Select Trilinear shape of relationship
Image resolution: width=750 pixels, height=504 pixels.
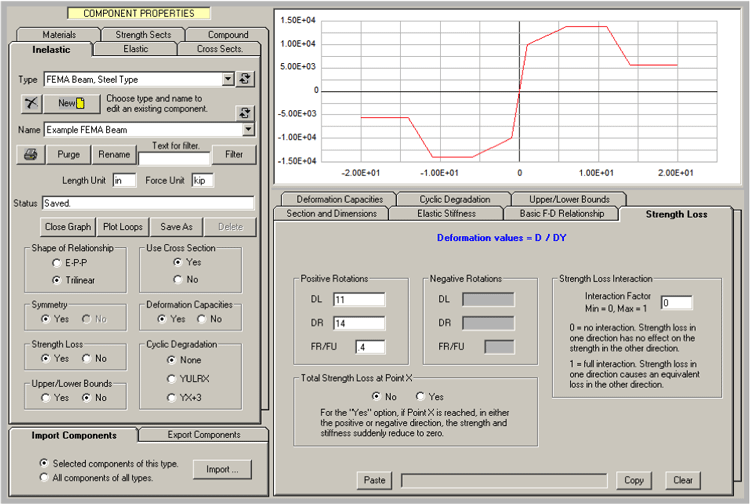coord(56,280)
